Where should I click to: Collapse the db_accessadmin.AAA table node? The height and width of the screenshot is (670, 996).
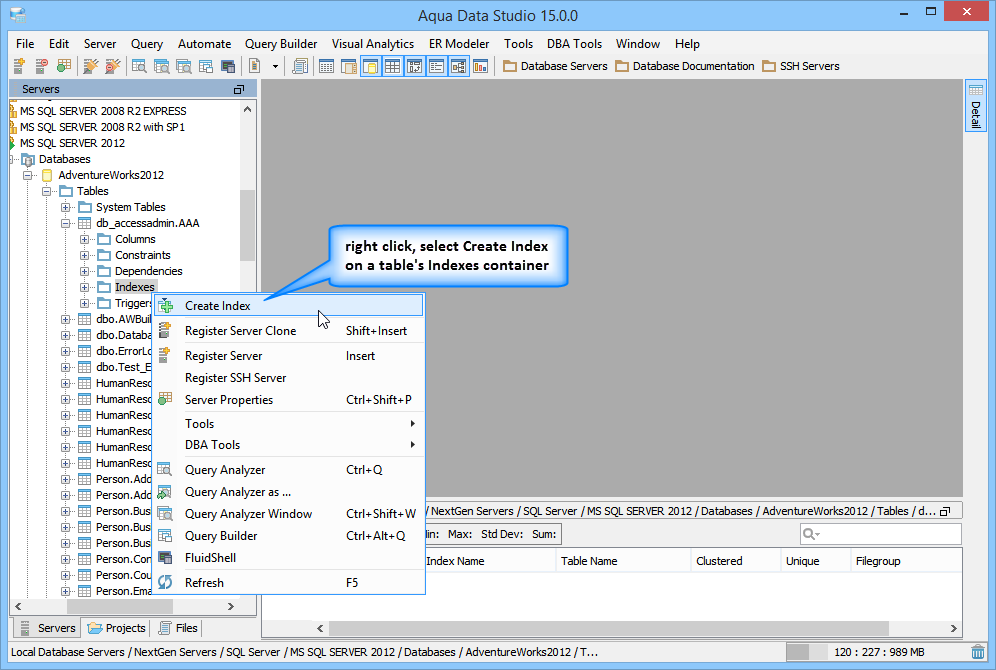click(65, 223)
